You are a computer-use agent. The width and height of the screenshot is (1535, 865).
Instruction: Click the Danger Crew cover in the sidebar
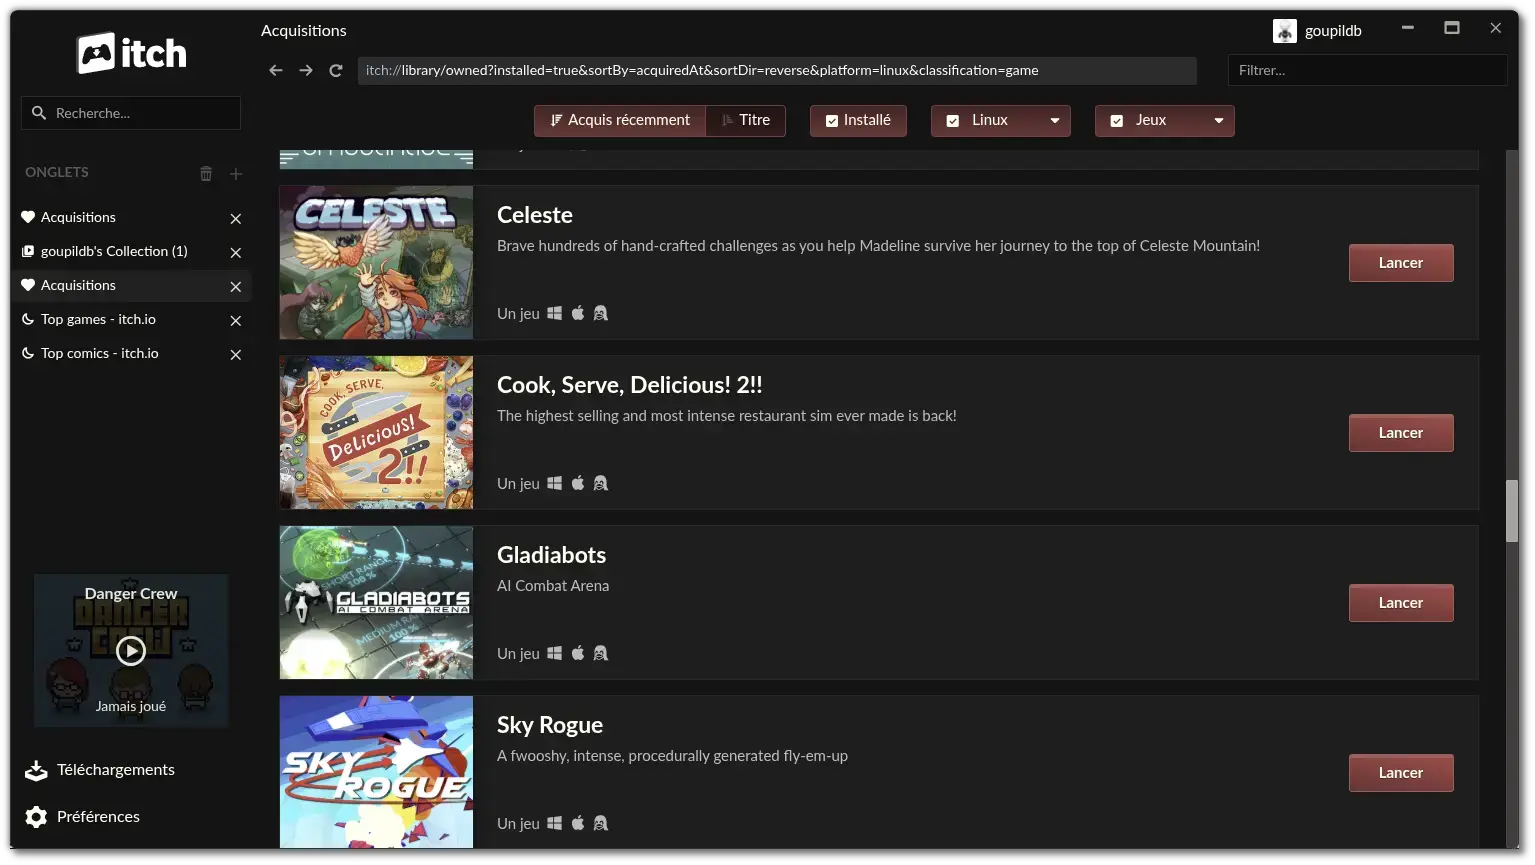pyautogui.click(x=131, y=650)
